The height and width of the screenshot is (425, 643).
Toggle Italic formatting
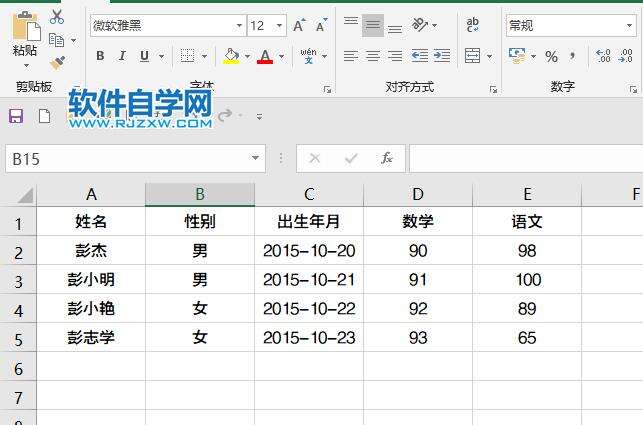pyautogui.click(x=122, y=56)
